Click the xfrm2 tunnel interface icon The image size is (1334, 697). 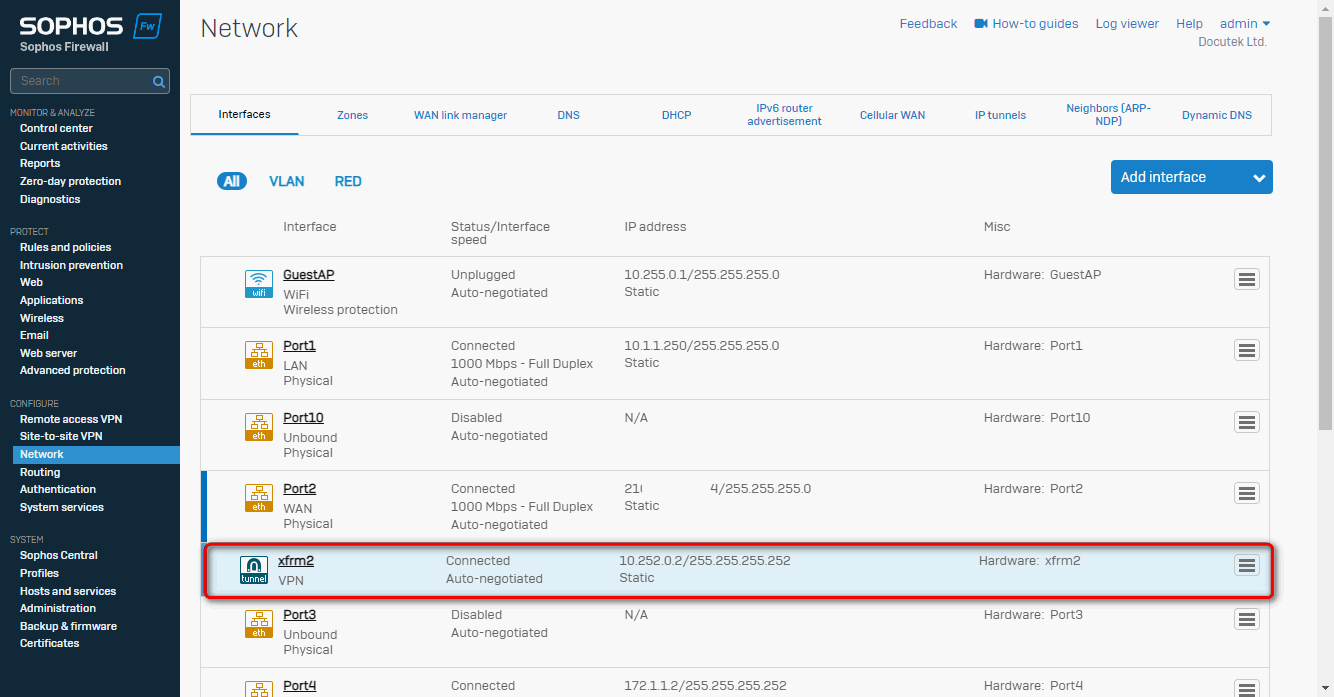pyautogui.click(x=254, y=570)
